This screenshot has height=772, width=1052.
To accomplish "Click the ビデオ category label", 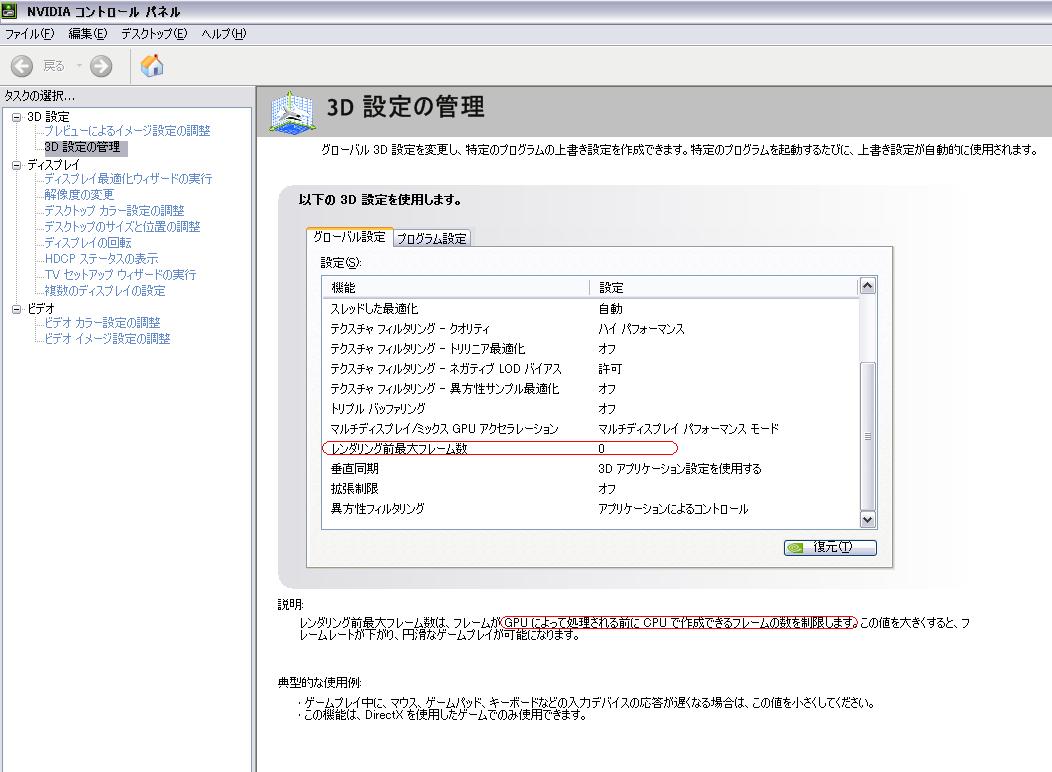I will point(41,309).
